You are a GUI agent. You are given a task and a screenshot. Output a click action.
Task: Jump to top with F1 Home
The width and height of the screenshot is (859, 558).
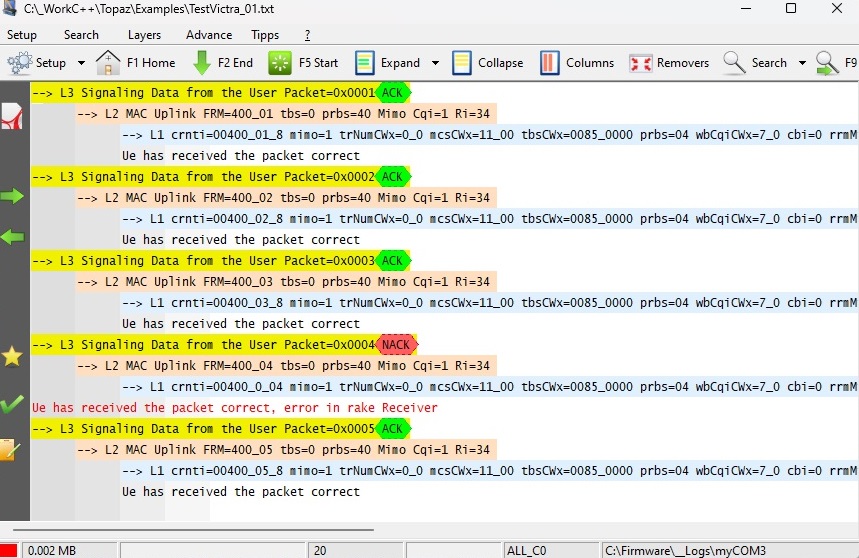(135, 63)
